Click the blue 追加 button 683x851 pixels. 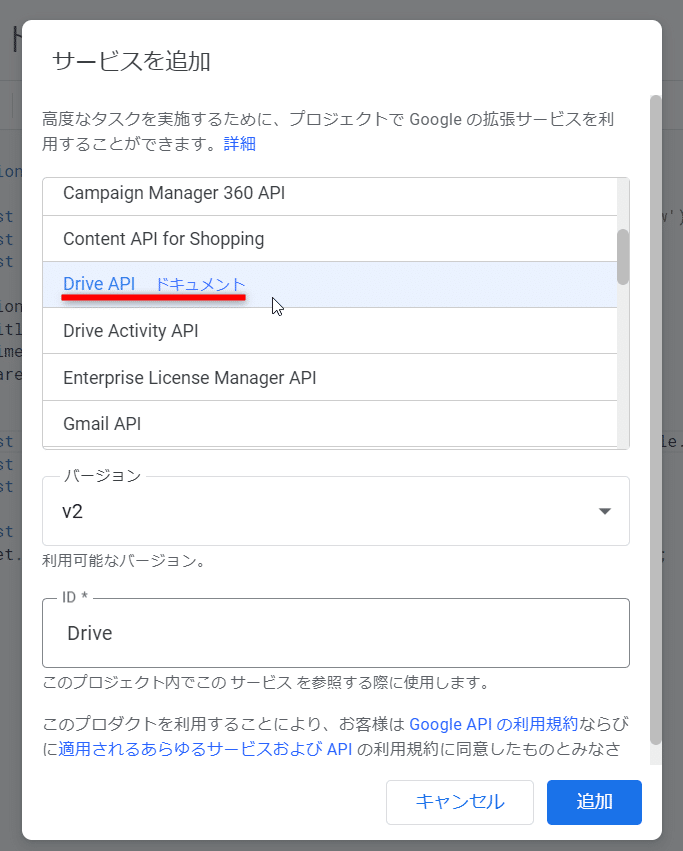tap(594, 802)
